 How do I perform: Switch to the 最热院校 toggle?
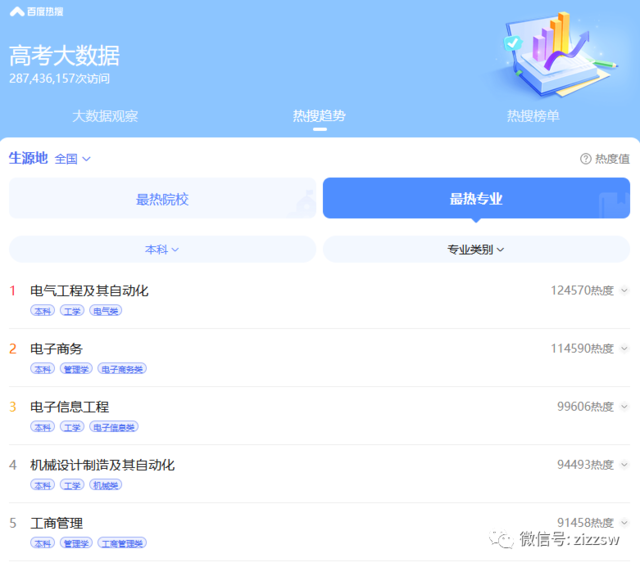click(162, 198)
